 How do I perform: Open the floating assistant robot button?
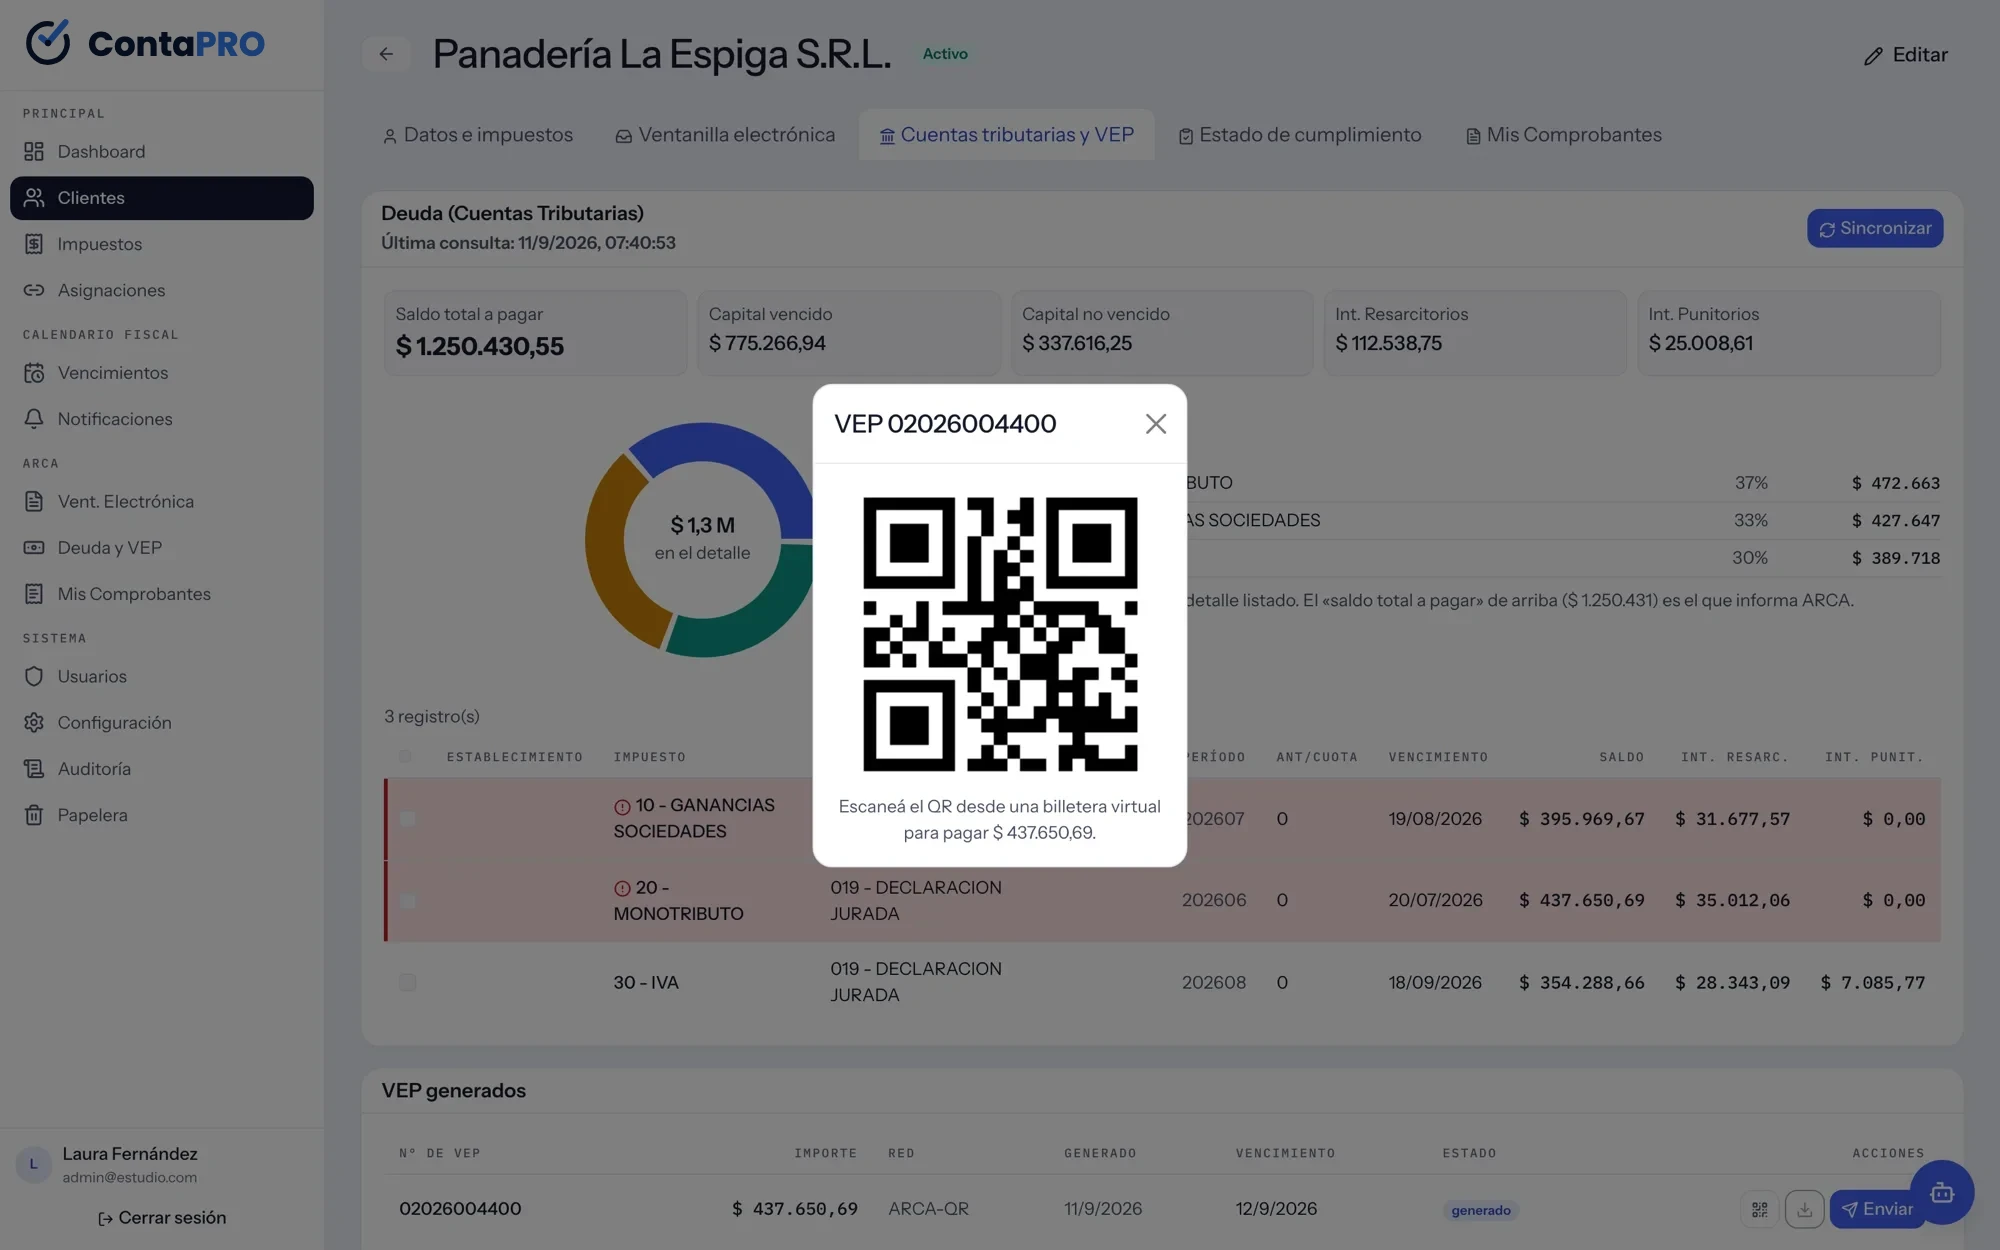click(x=1942, y=1192)
